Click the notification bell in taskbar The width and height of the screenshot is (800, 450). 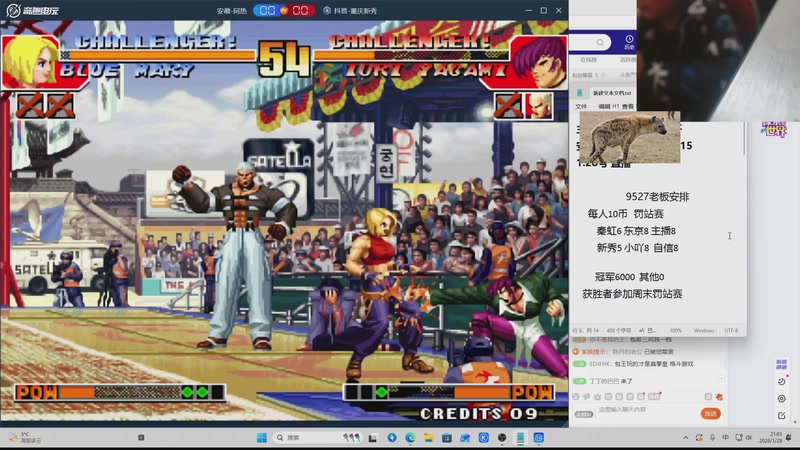(790, 438)
